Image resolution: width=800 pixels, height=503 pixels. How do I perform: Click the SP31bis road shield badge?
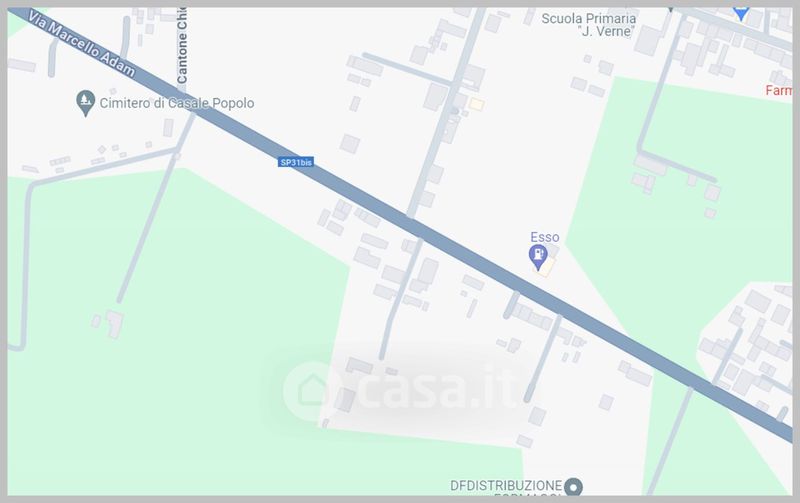[296, 162]
